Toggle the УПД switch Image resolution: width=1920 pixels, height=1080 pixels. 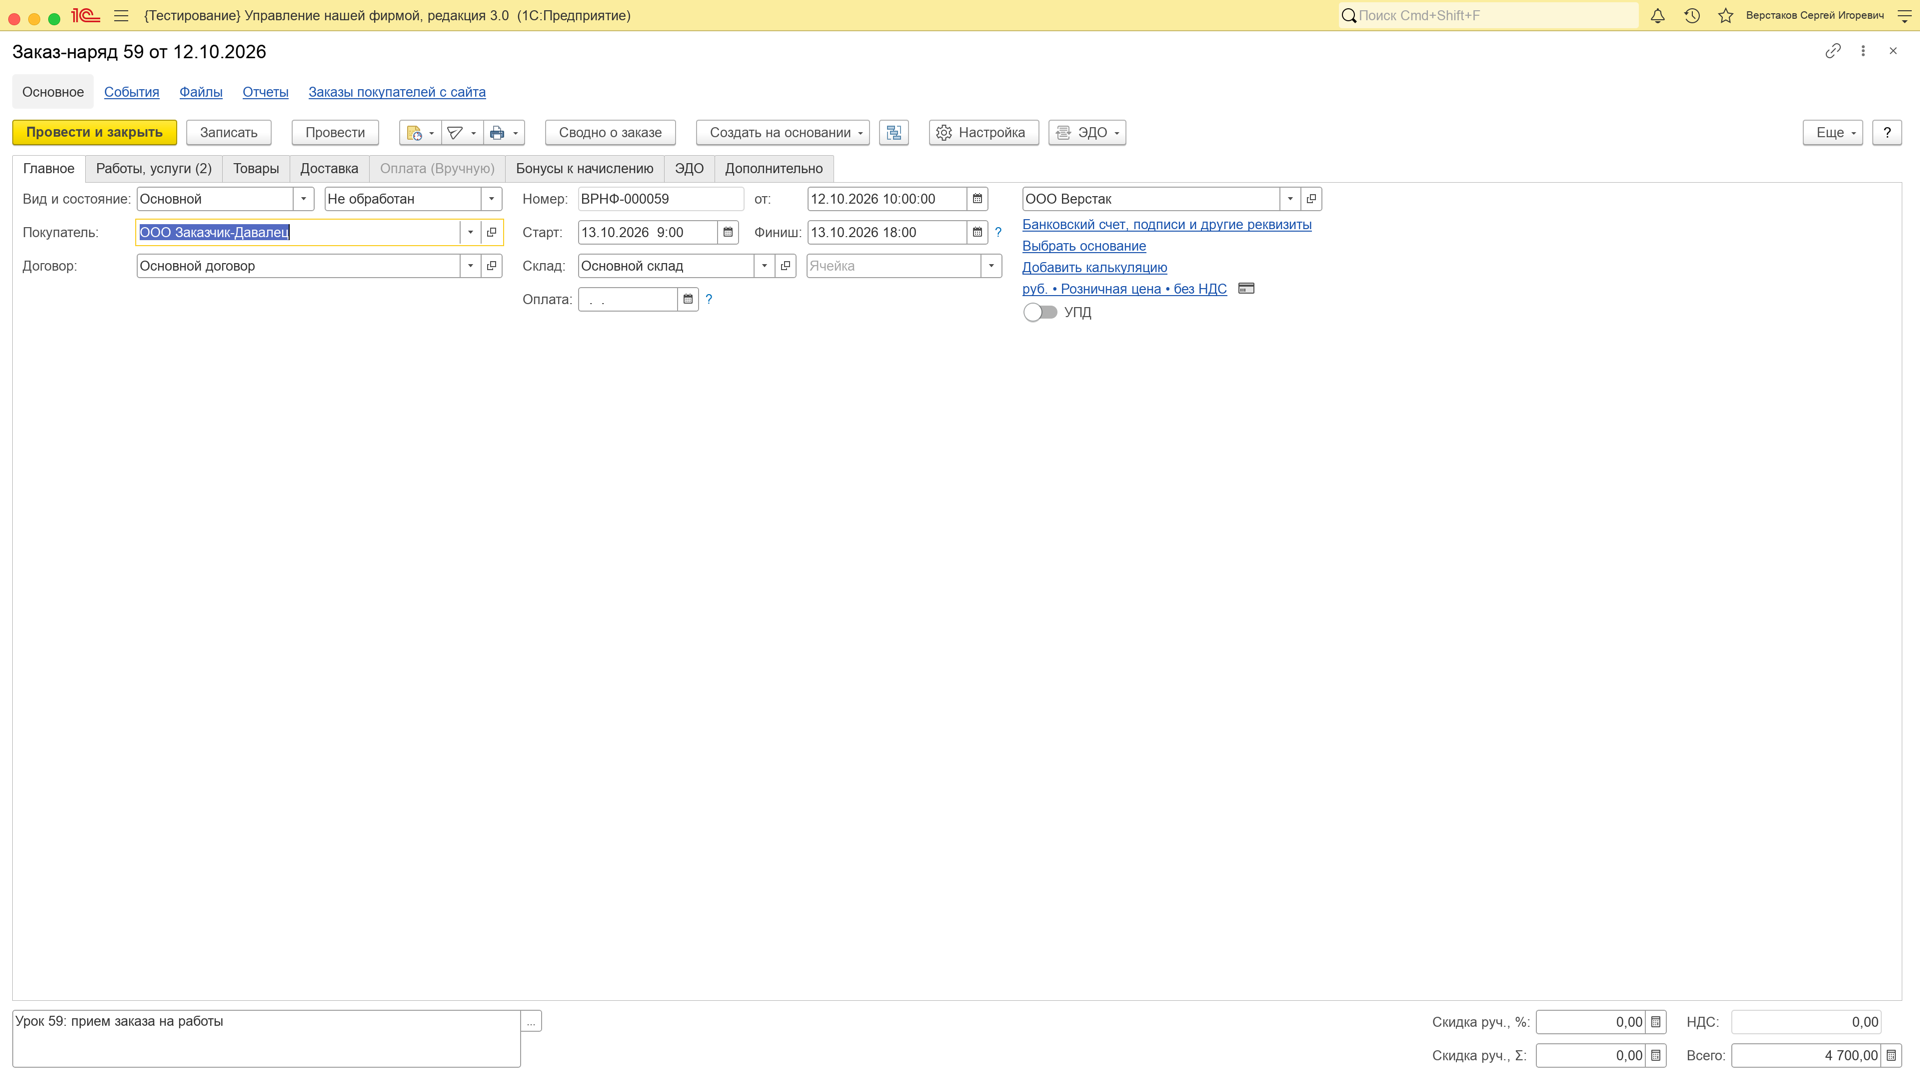pyautogui.click(x=1040, y=312)
